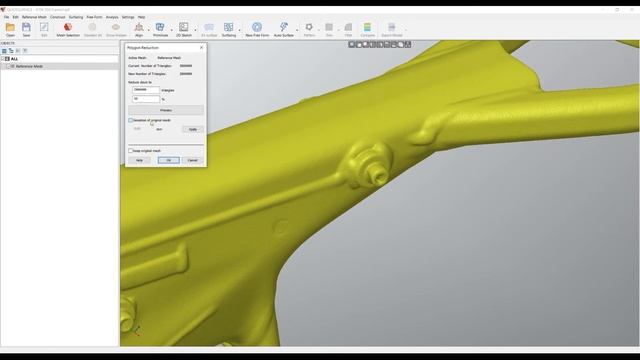640x360 pixels.
Task: Click the Help button in dialog
Action: [x=139, y=160]
